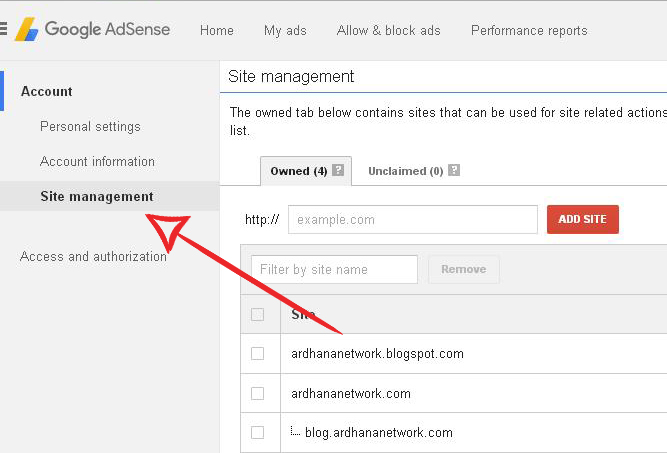Open Personal settings in sidebar
The height and width of the screenshot is (453, 667).
click(90, 126)
